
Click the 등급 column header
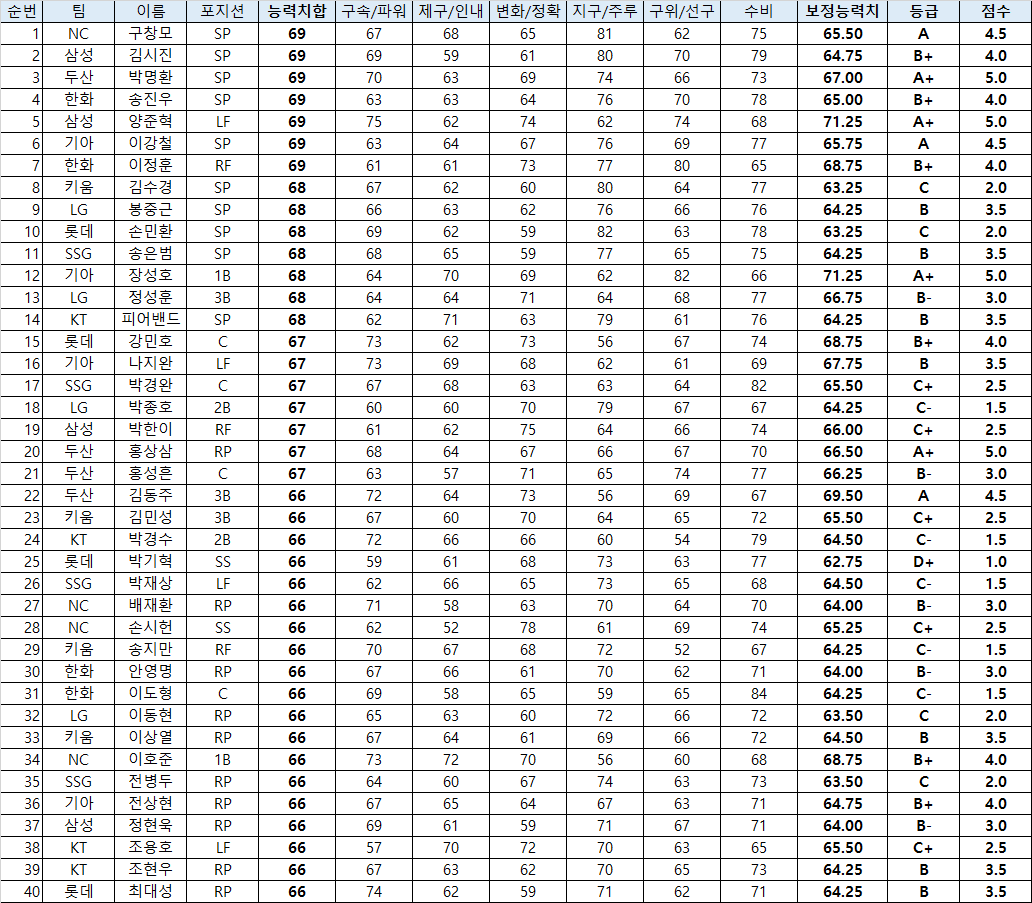click(923, 11)
